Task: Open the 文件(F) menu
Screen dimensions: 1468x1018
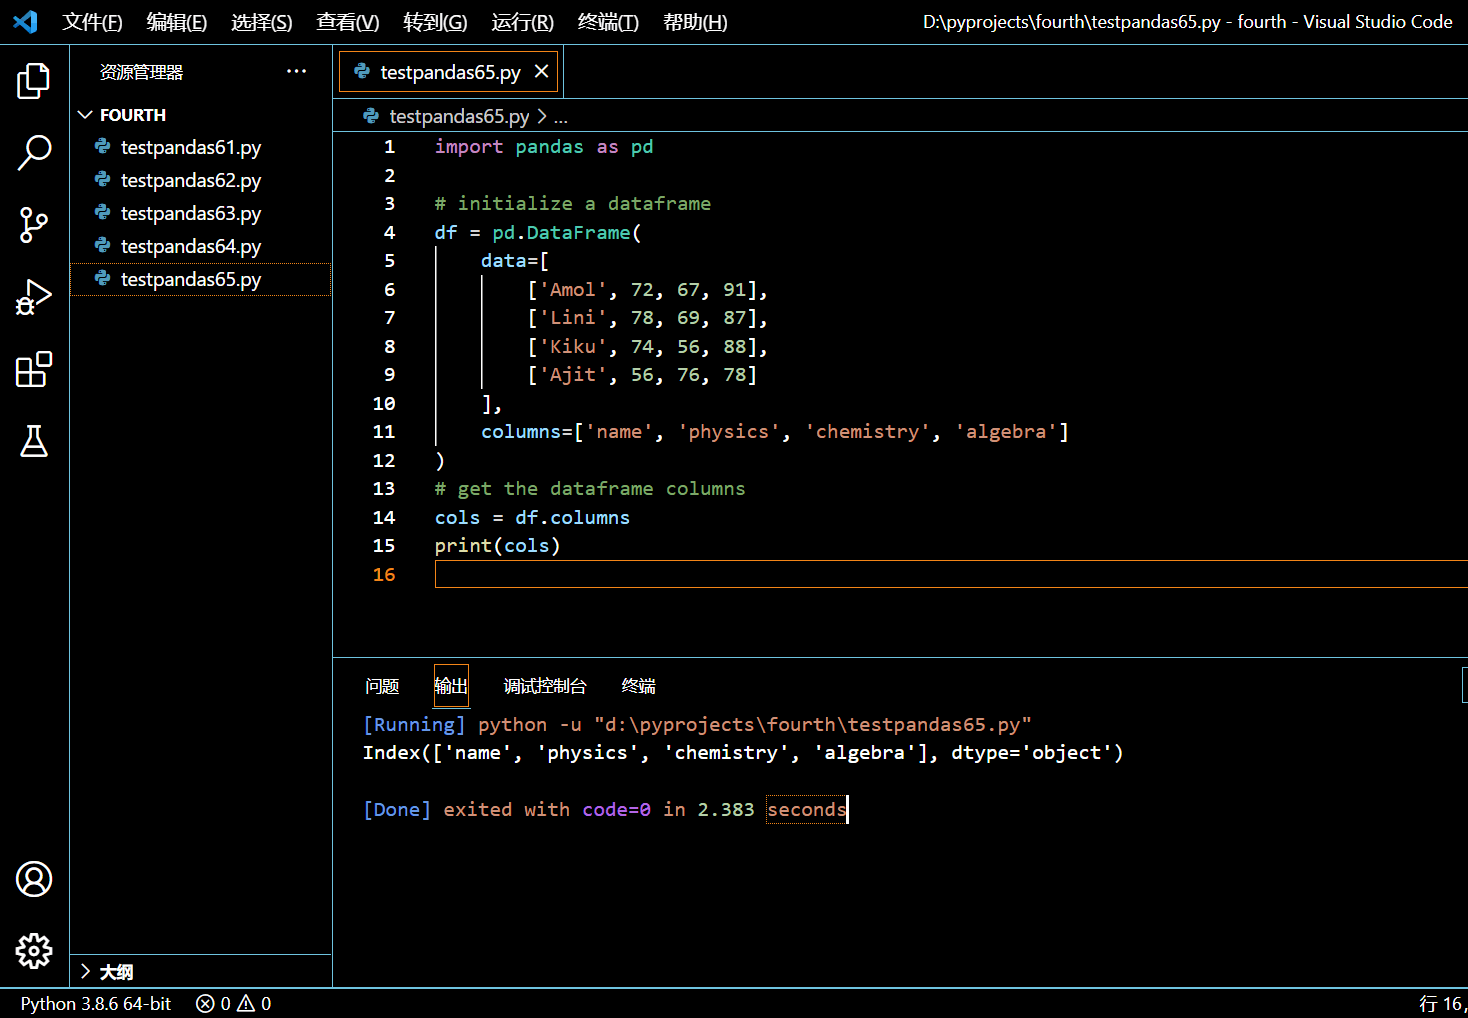Action: tap(92, 22)
